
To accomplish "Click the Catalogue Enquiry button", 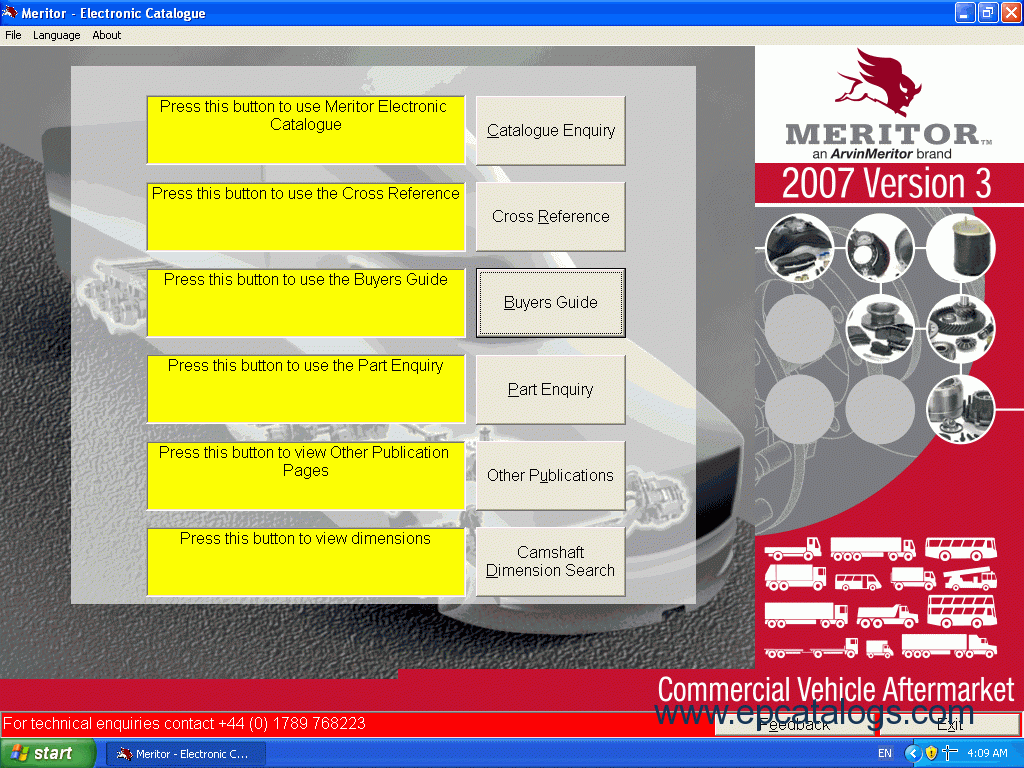I will pyautogui.click(x=551, y=131).
